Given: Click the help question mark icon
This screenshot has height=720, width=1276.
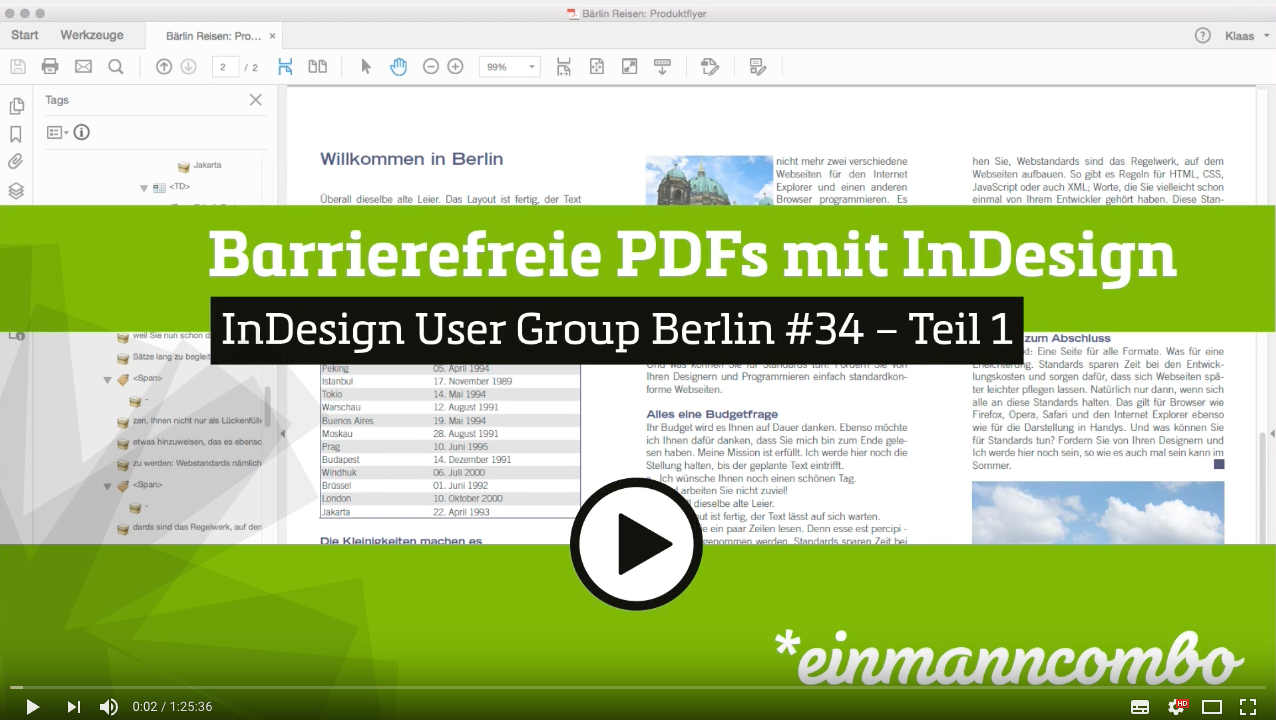Looking at the screenshot, I should [1203, 36].
